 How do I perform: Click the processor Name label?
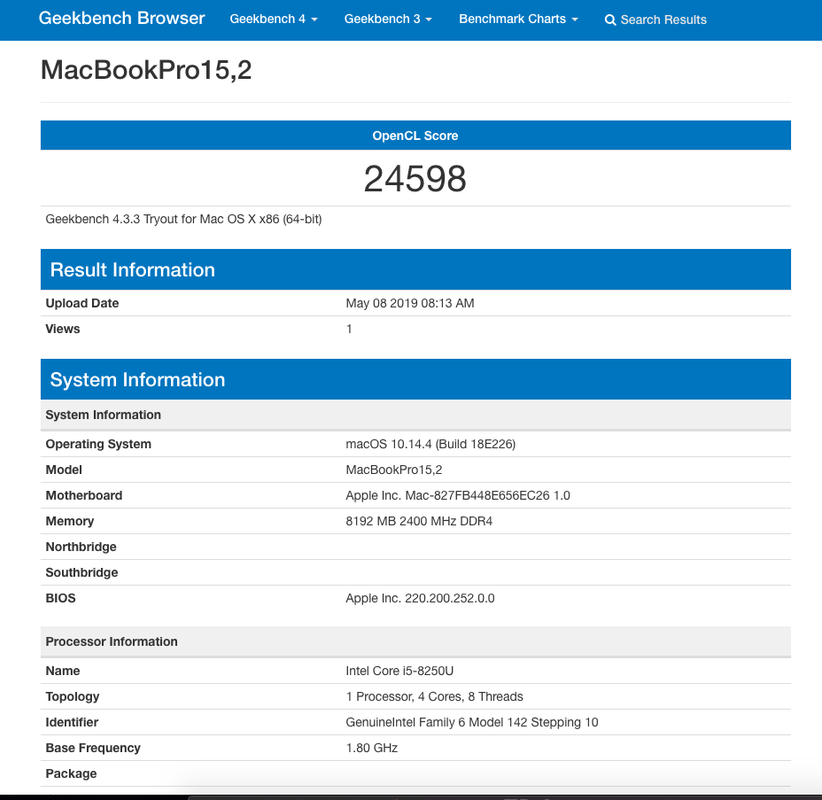click(63, 671)
